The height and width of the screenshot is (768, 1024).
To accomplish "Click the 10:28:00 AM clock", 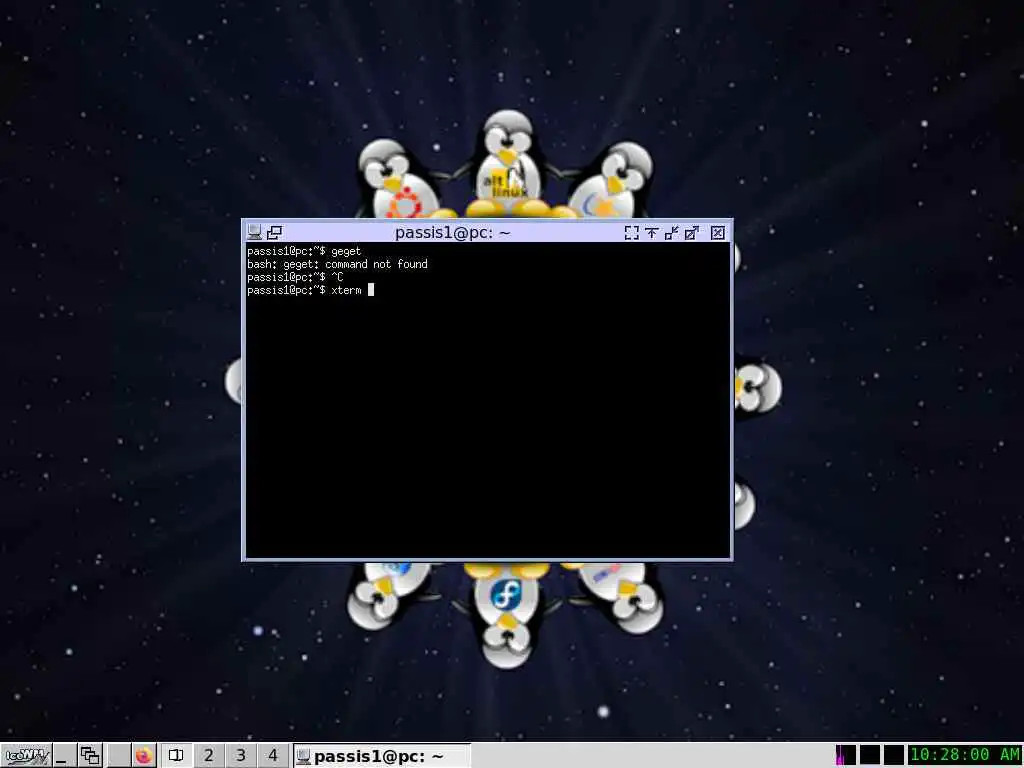I will pos(965,755).
